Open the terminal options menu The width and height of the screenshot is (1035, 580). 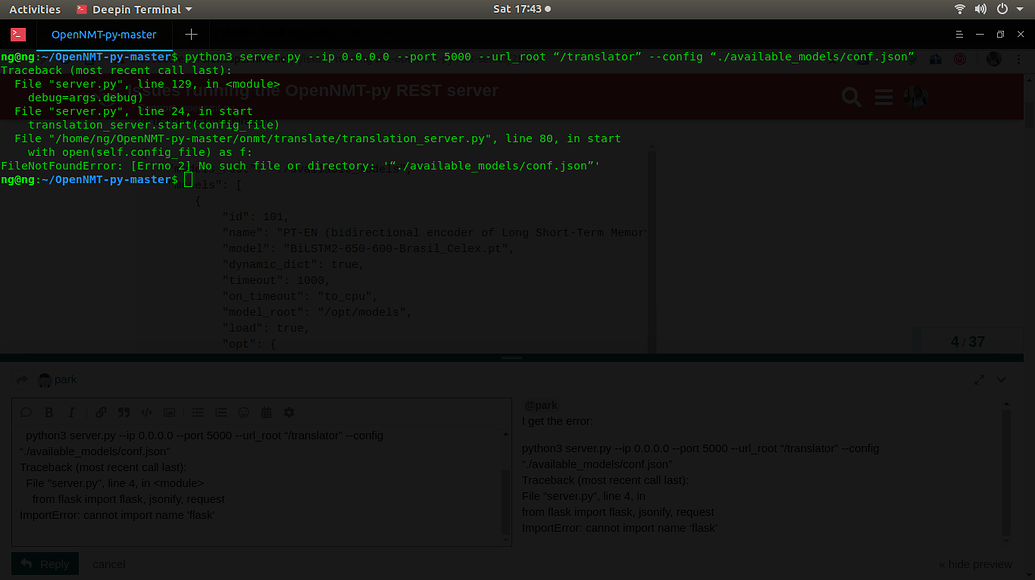pyautogui.click(x=958, y=33)
